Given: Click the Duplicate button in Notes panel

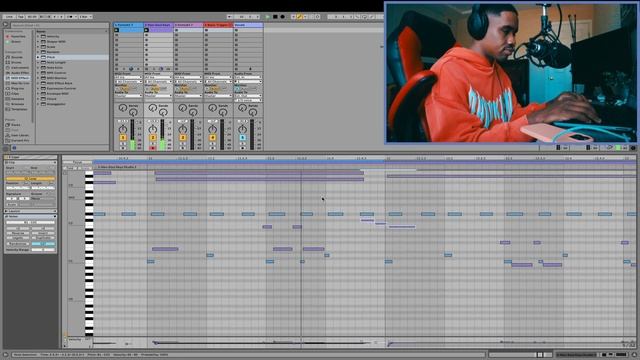Looking at the screenshot, I should 43,238.
